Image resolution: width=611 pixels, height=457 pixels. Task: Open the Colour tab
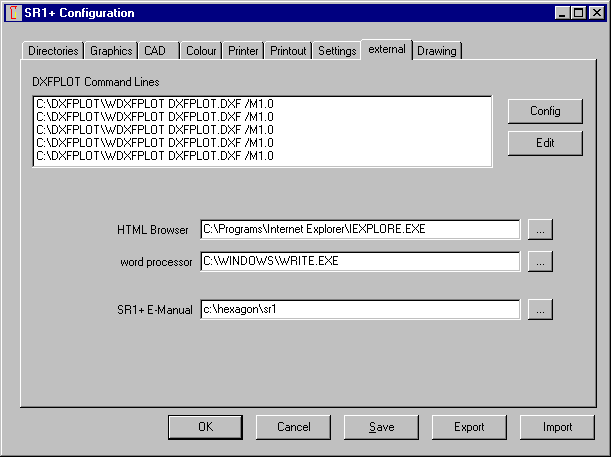click(x=201, y=51)
